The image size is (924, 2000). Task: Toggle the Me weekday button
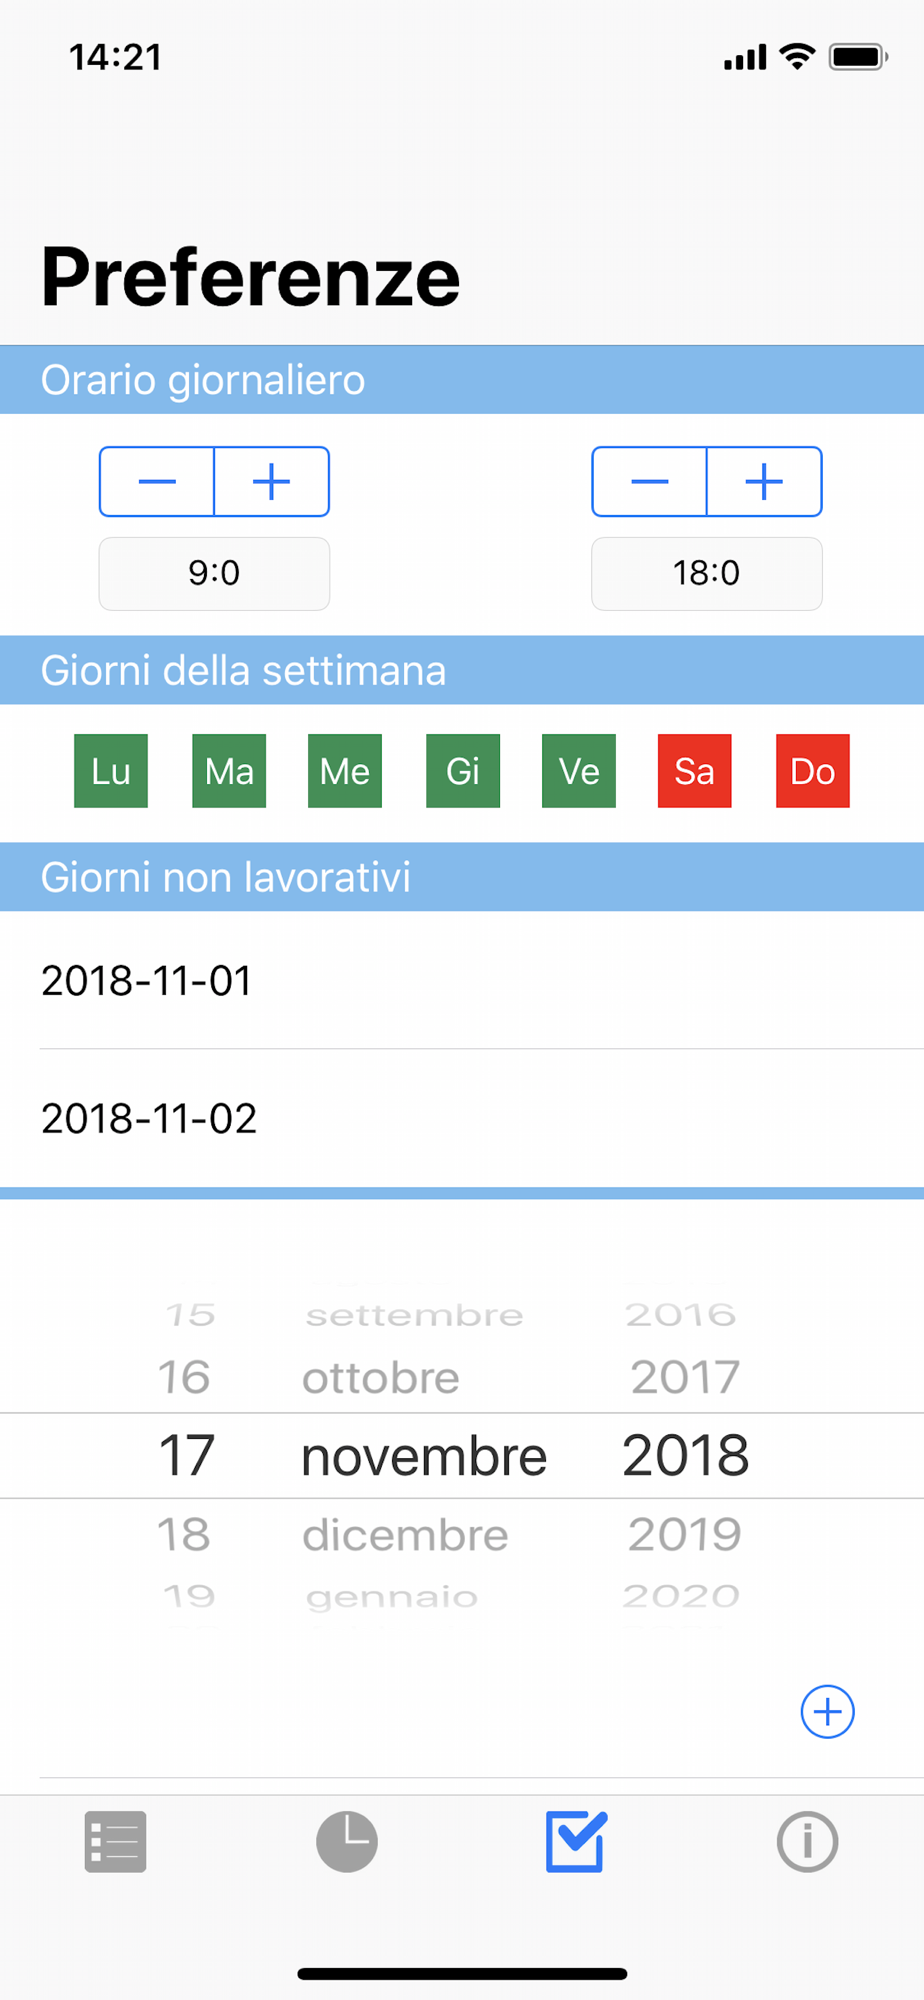tap(345, 771)
